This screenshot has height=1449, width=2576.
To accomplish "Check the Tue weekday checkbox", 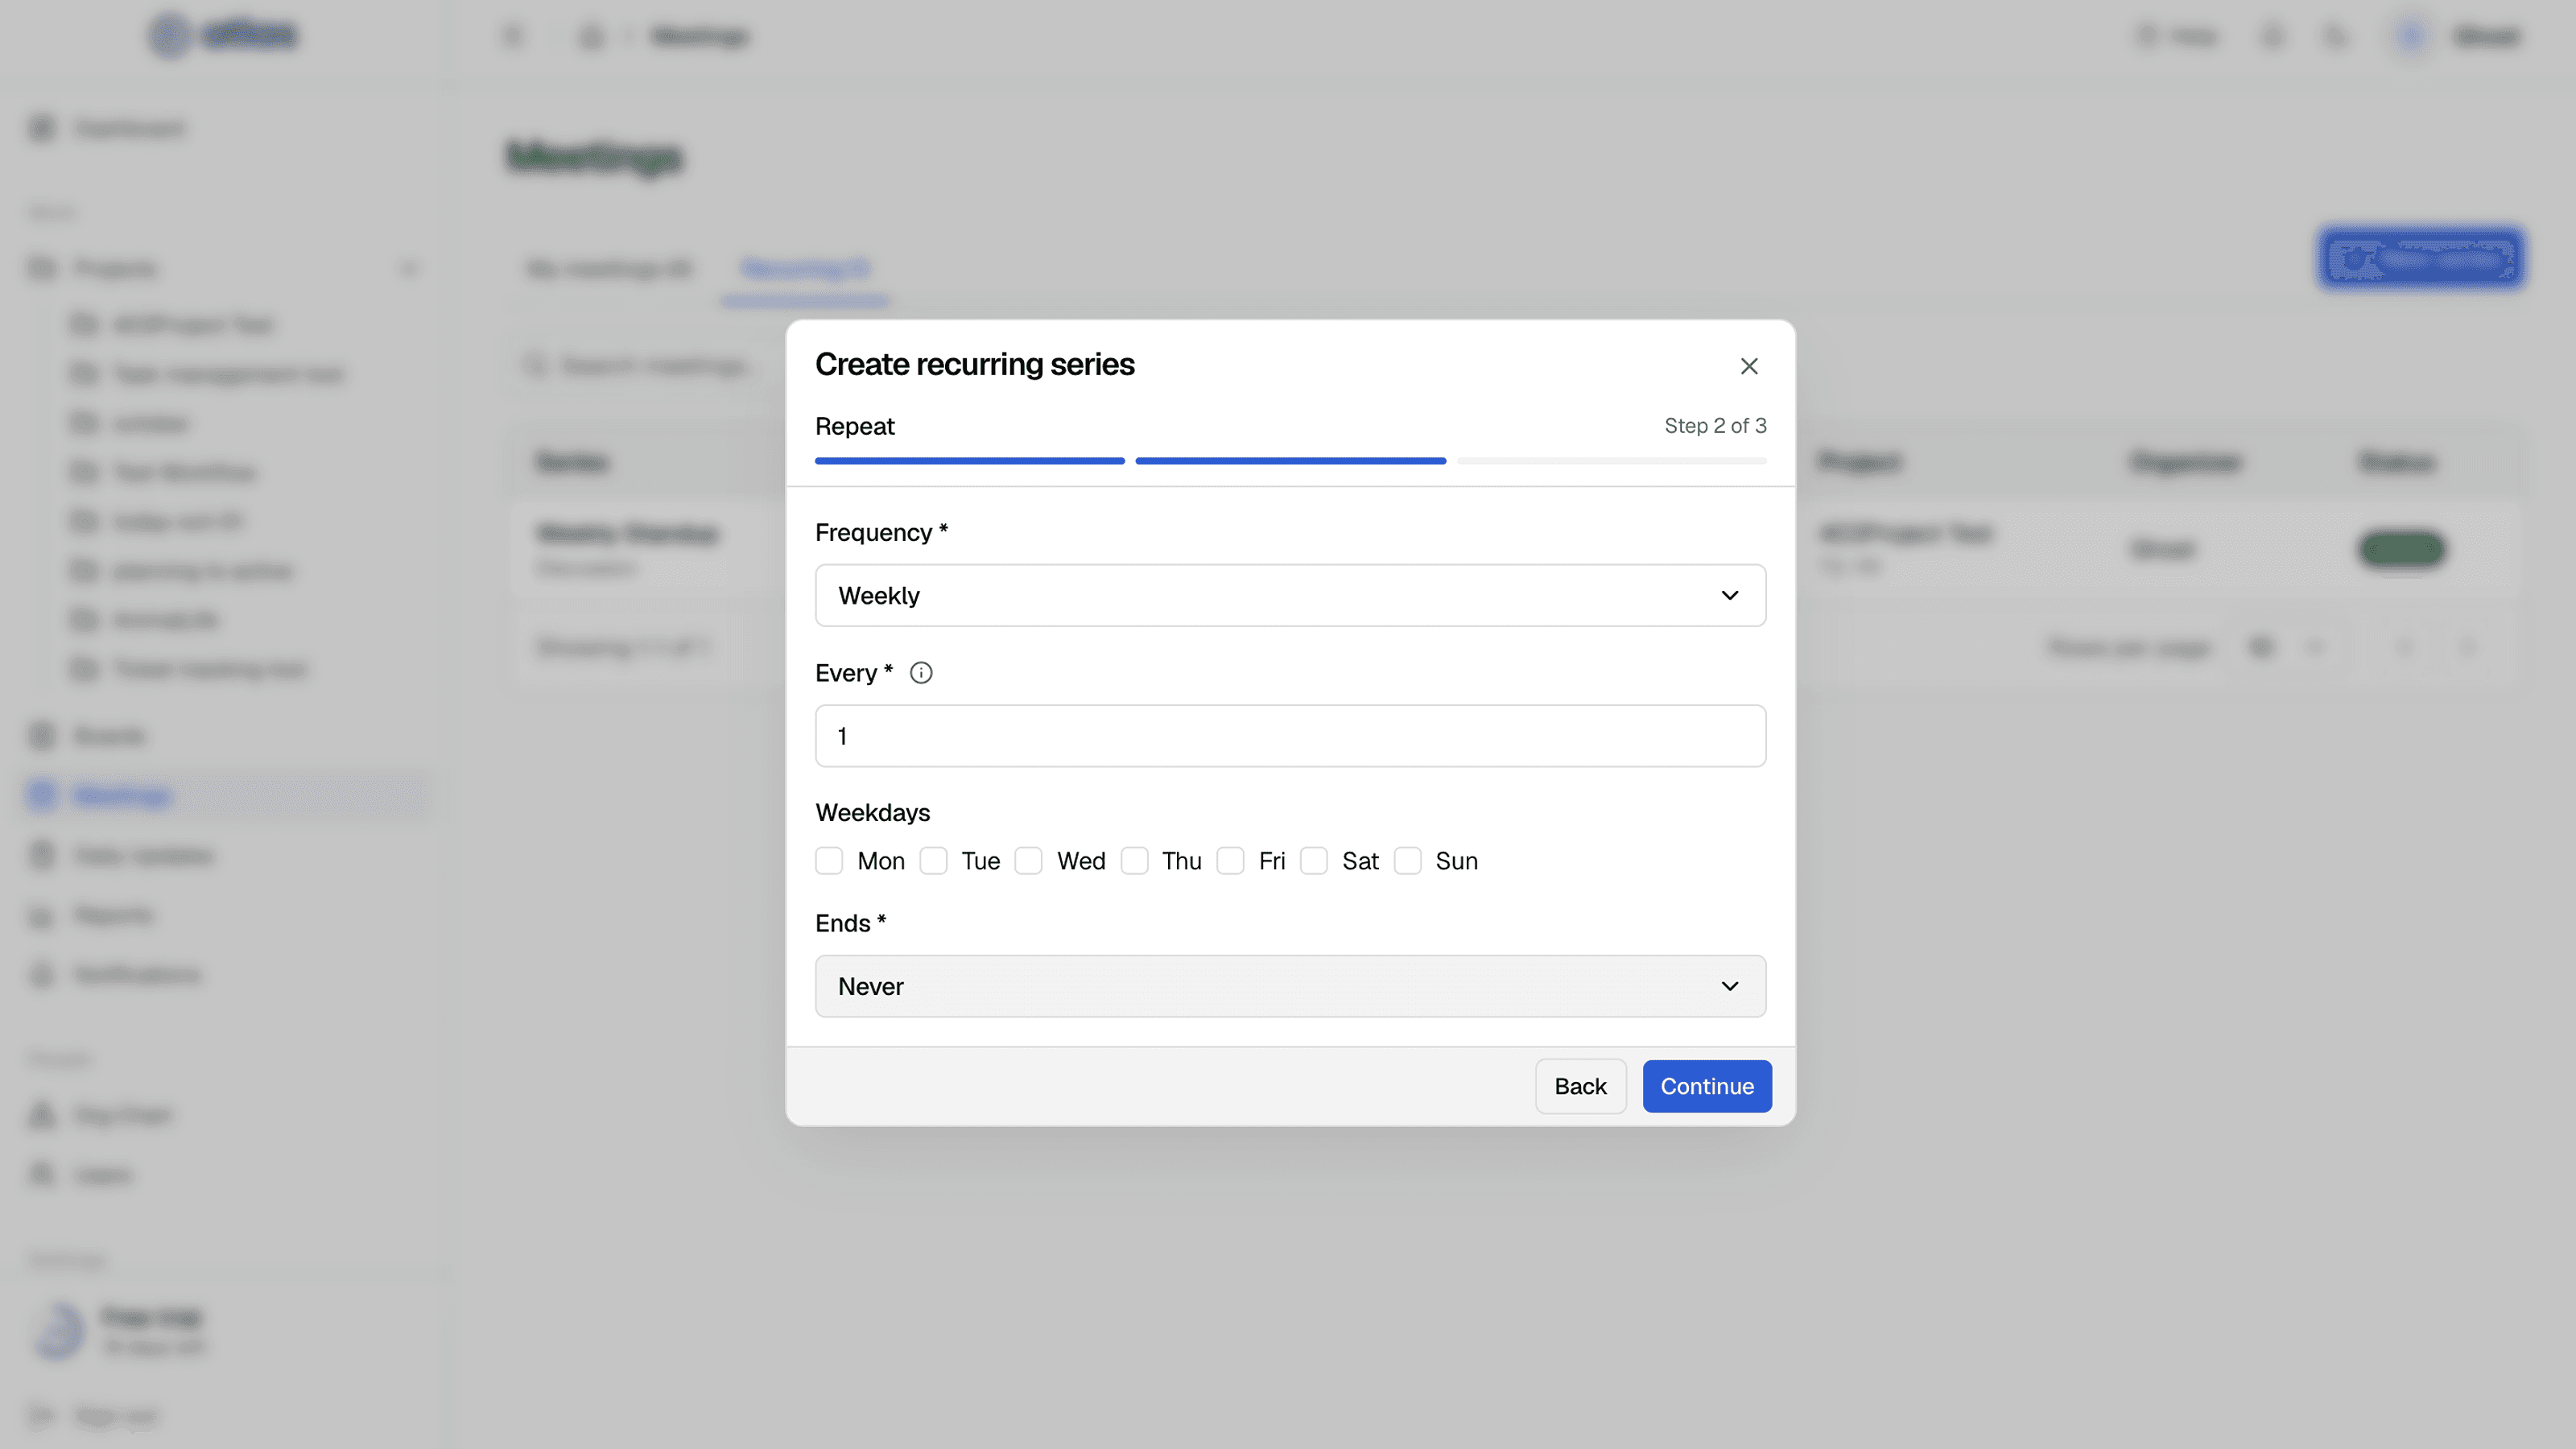I will pyautogui.click(x=933, y=861).
